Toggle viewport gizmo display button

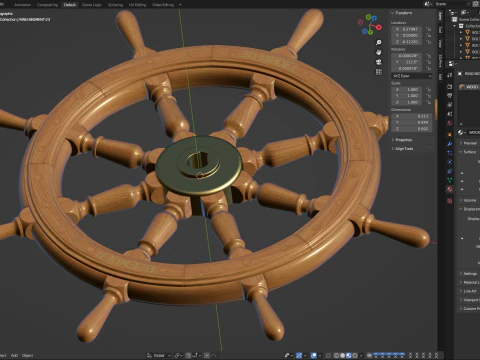click(299, 355)
